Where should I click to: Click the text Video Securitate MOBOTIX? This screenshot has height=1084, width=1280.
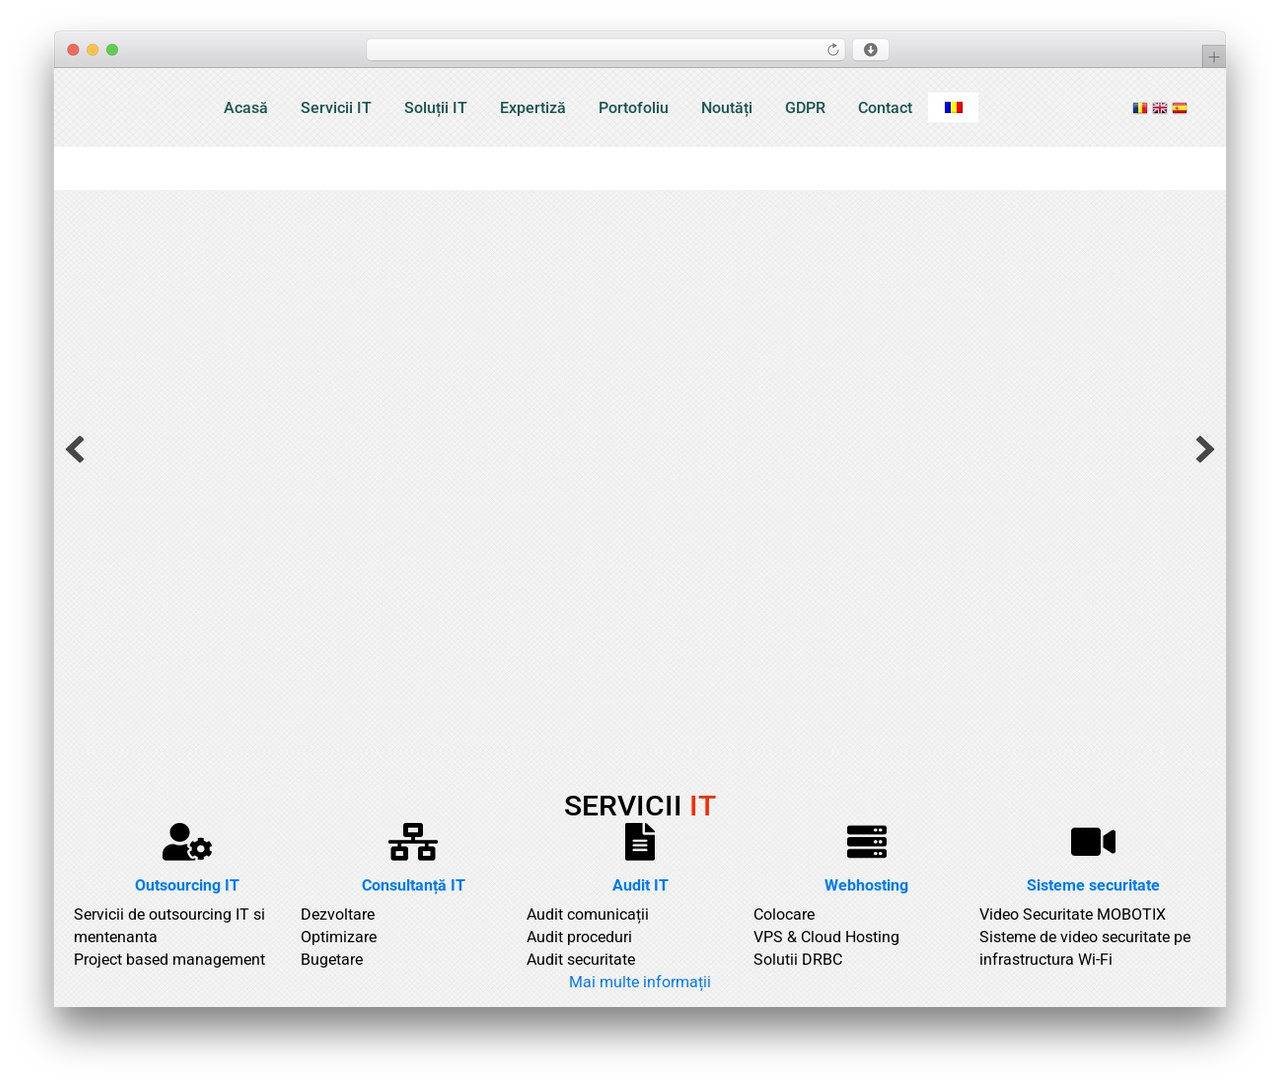[x=1073, y=914]
